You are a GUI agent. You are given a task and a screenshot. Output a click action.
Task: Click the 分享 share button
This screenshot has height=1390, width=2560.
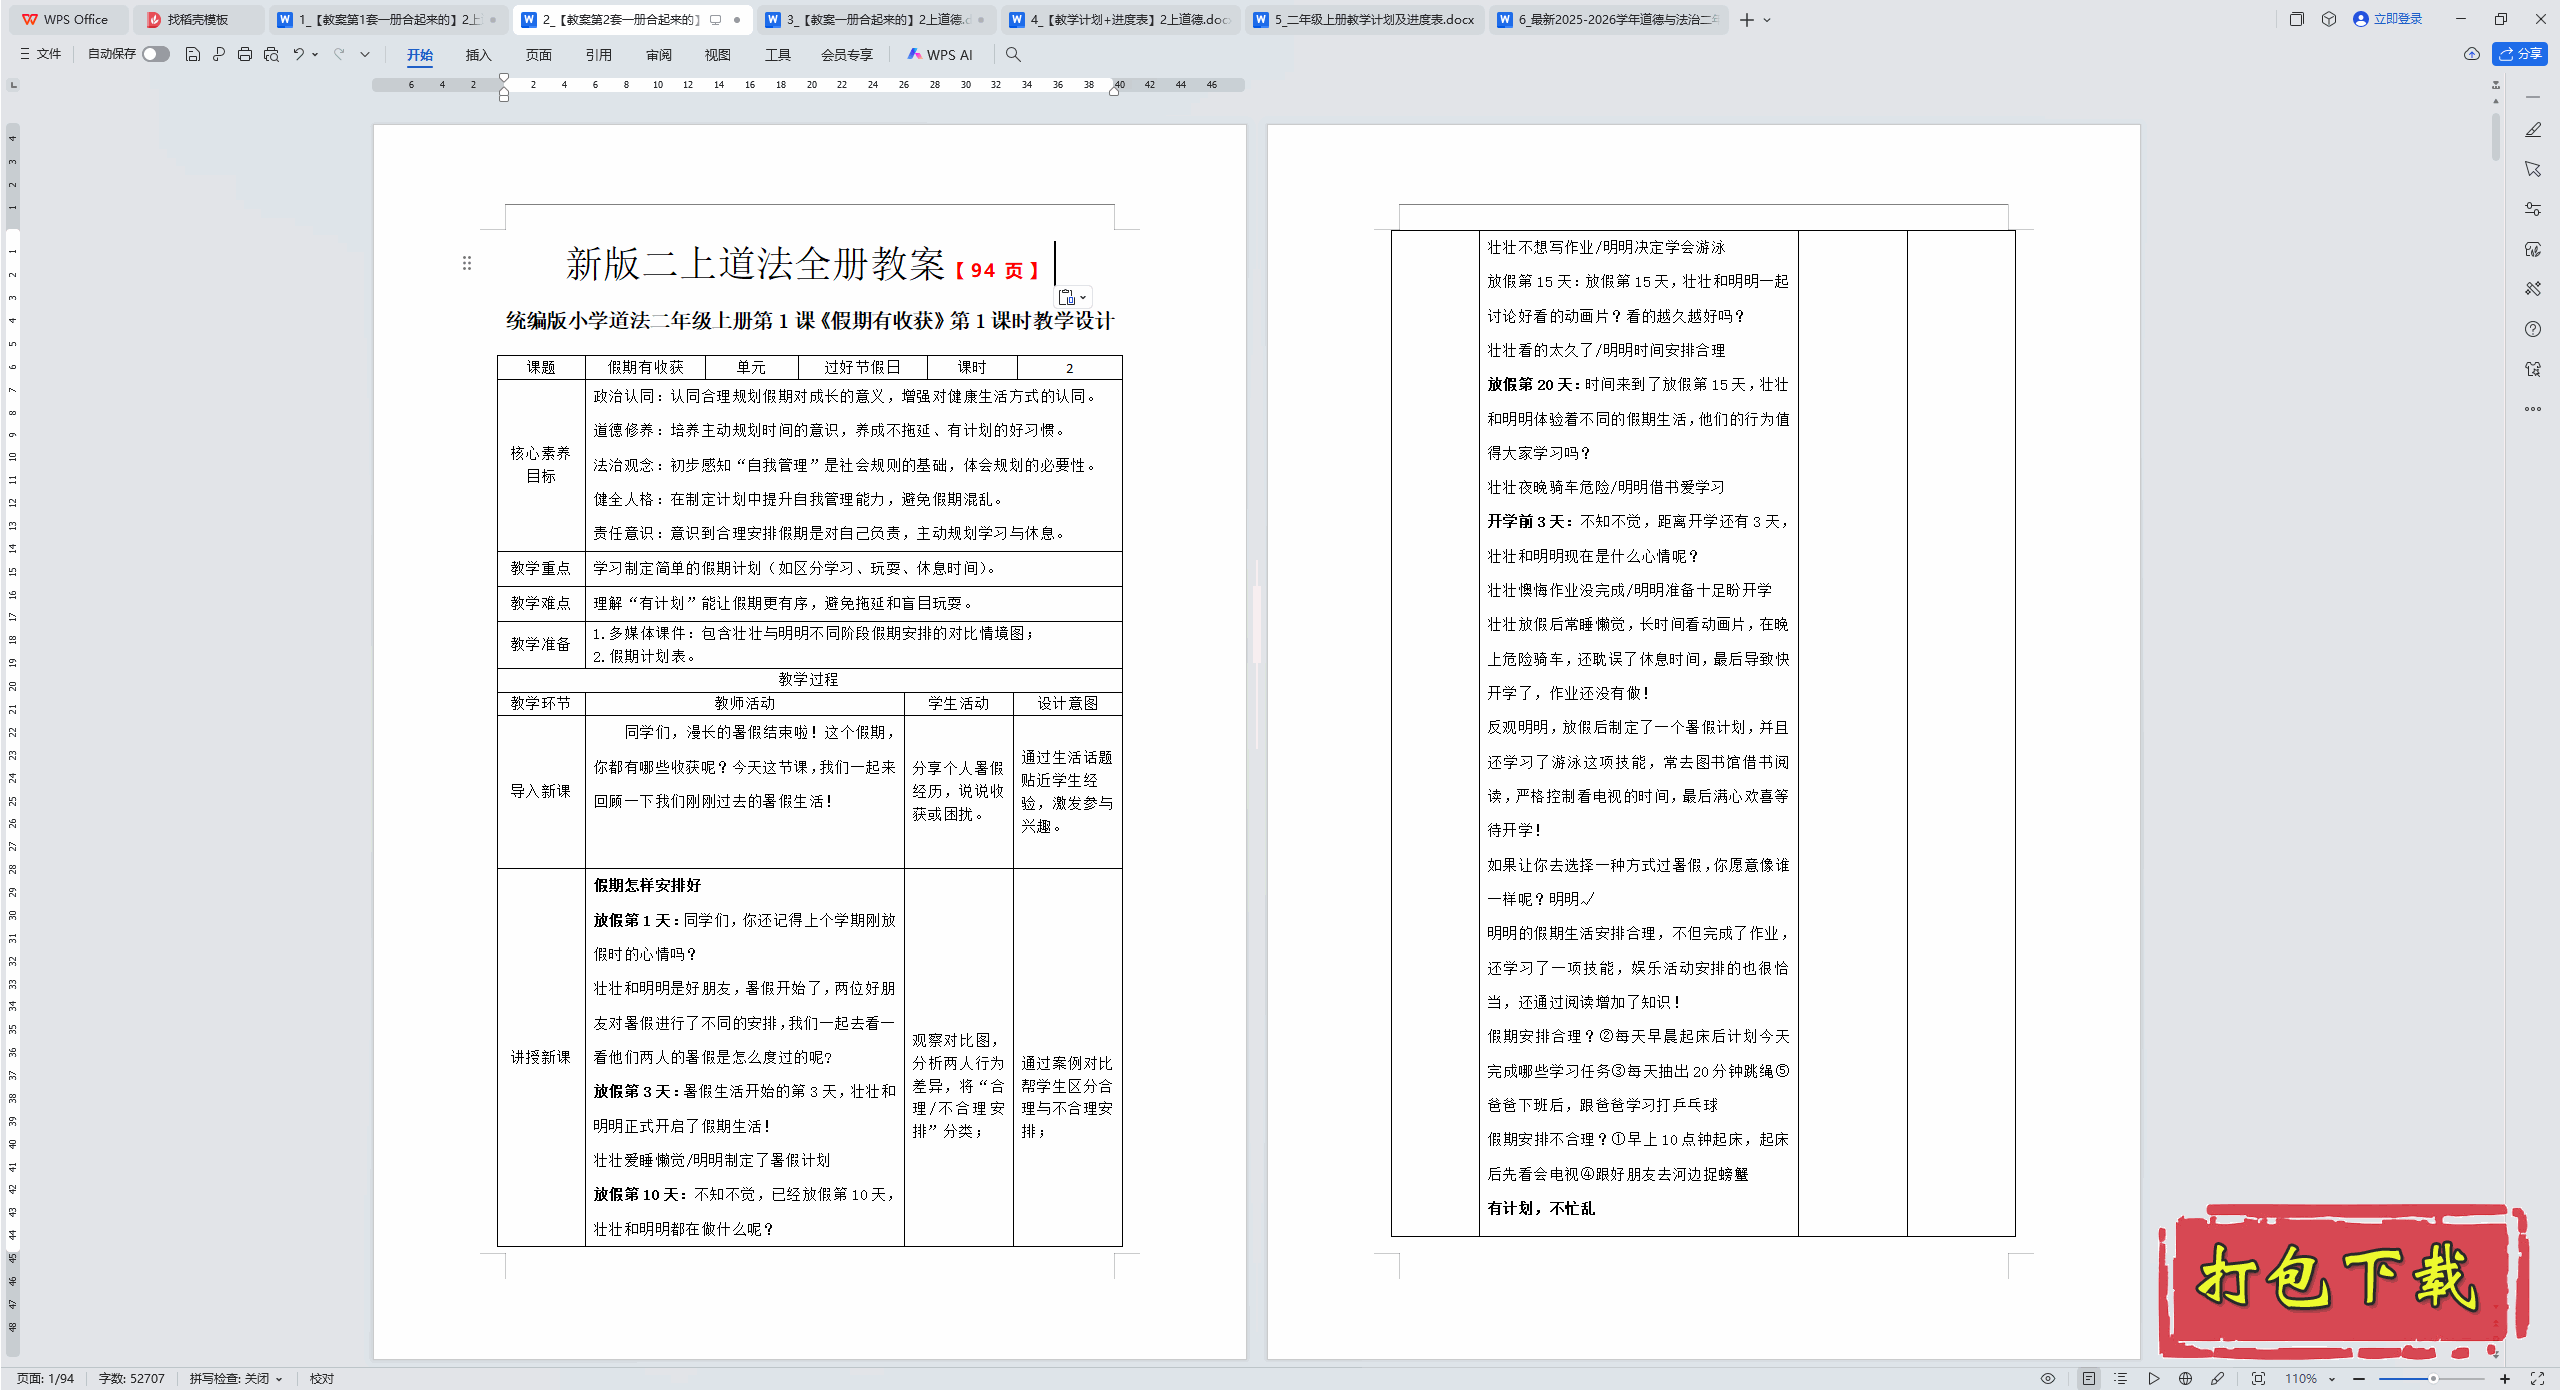point(2520,54)
